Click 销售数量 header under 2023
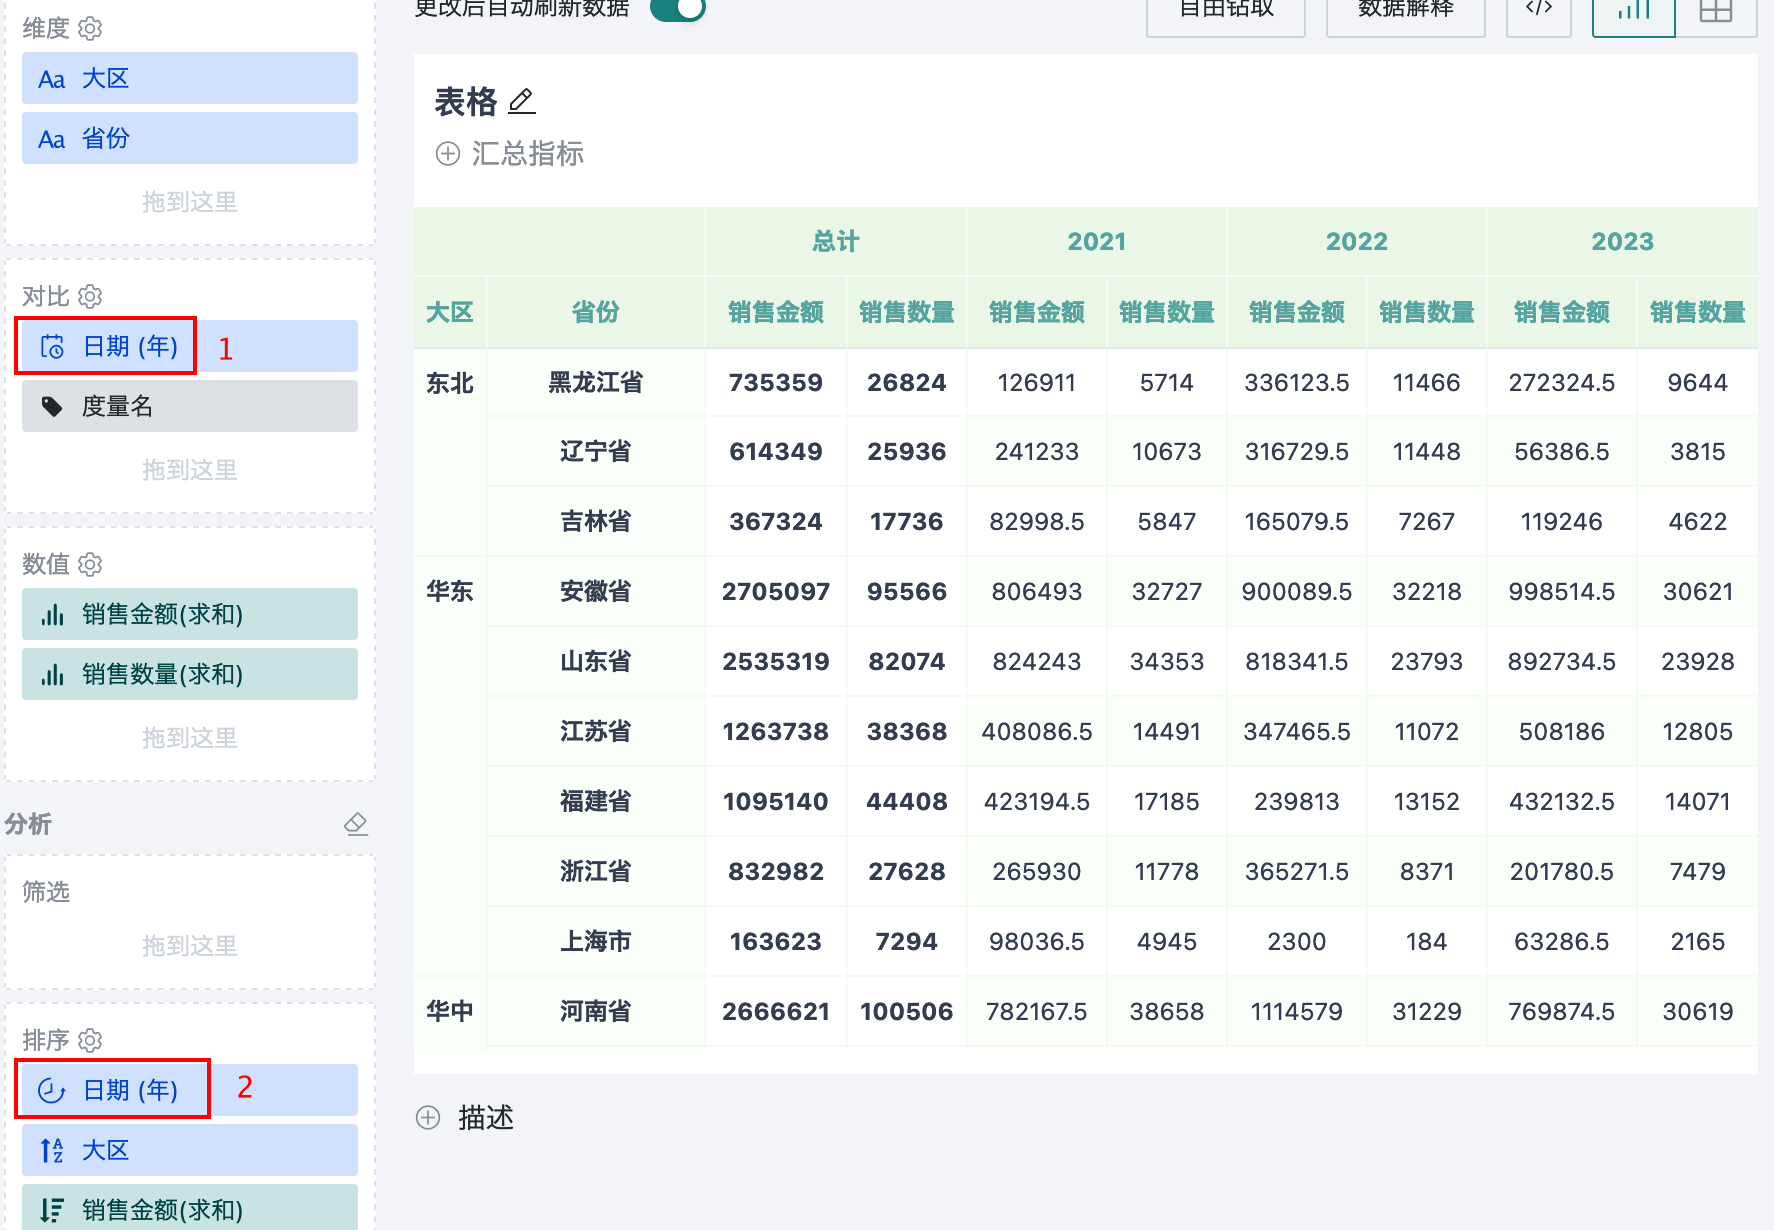This screenshot has width=1774, height=1230. (x=1698, y=312)
